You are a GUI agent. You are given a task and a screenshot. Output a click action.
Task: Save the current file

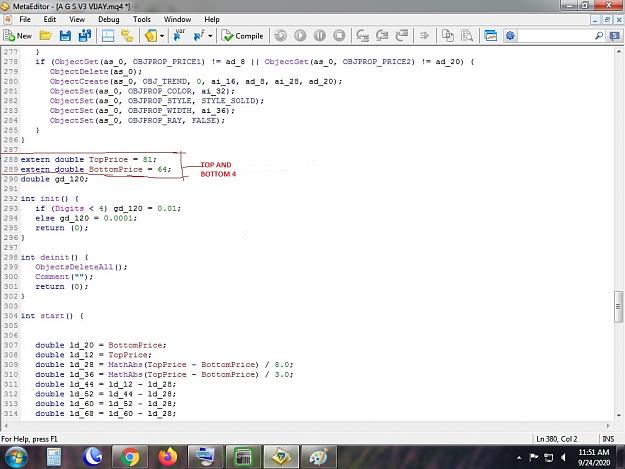click(65, 36)
